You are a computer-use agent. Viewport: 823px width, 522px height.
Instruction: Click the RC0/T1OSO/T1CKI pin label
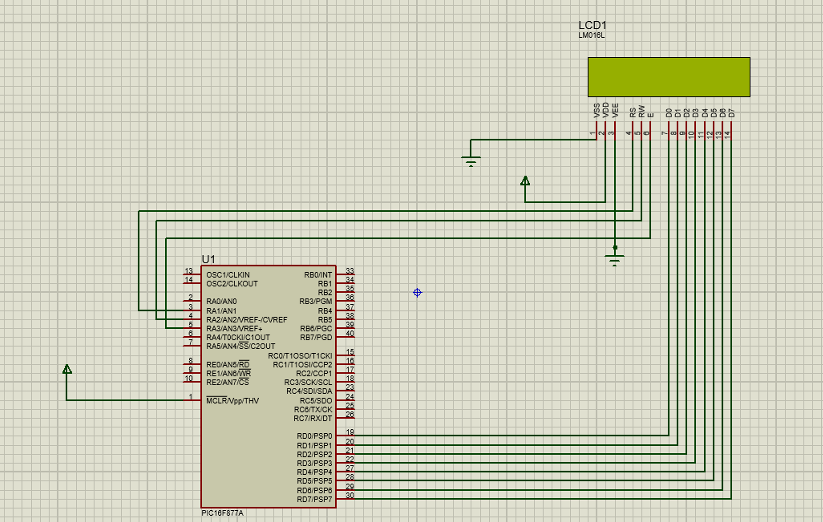click(300, 356)
